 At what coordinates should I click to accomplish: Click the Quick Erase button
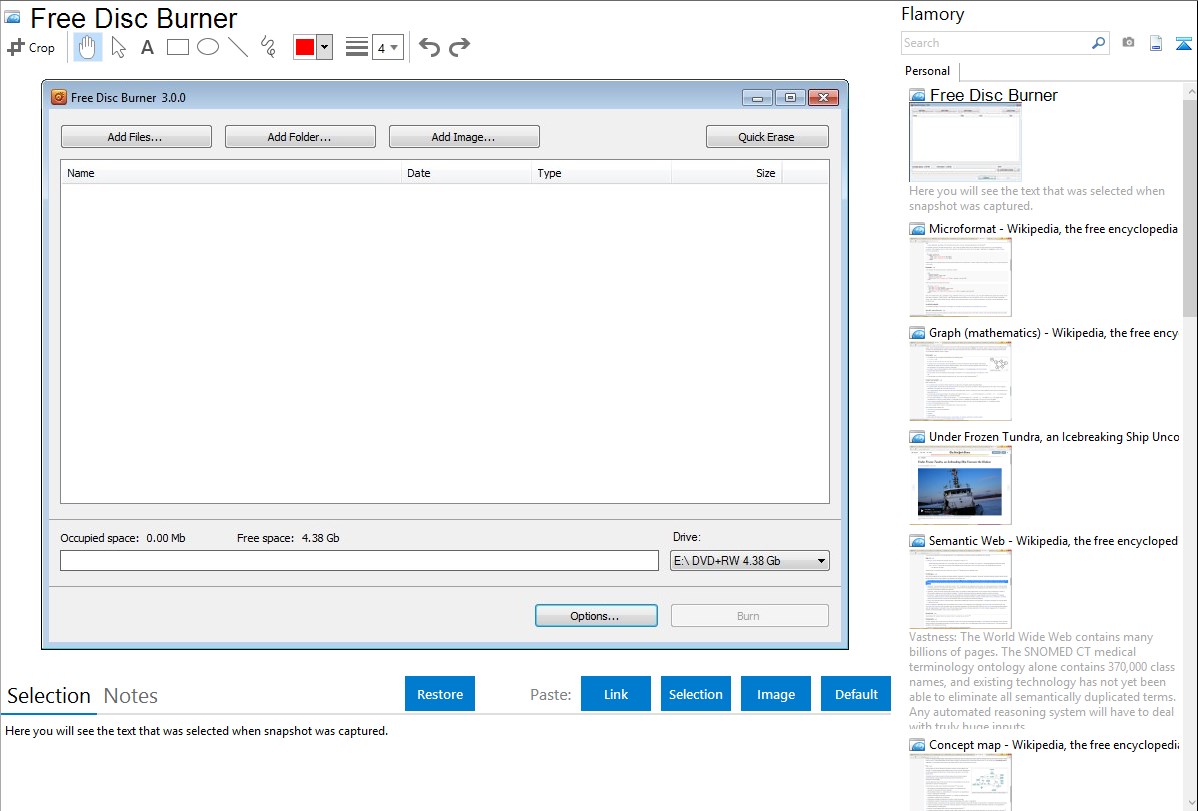click(767, 137)
